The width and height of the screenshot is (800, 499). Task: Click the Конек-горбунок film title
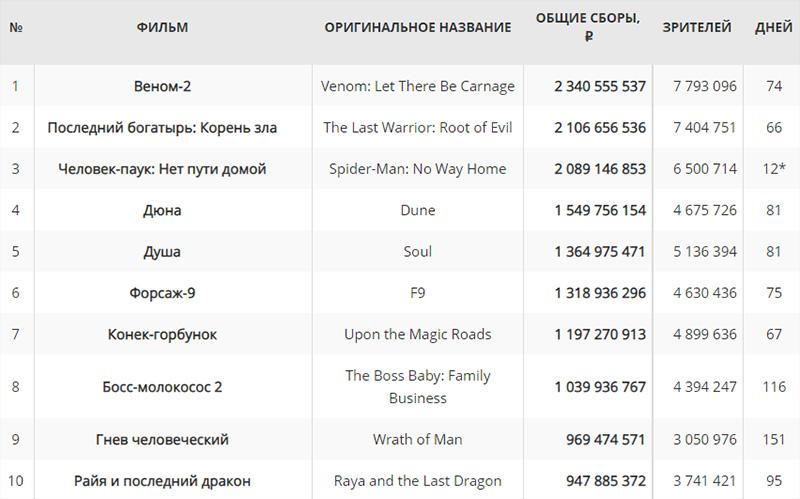tap(162, 334)
